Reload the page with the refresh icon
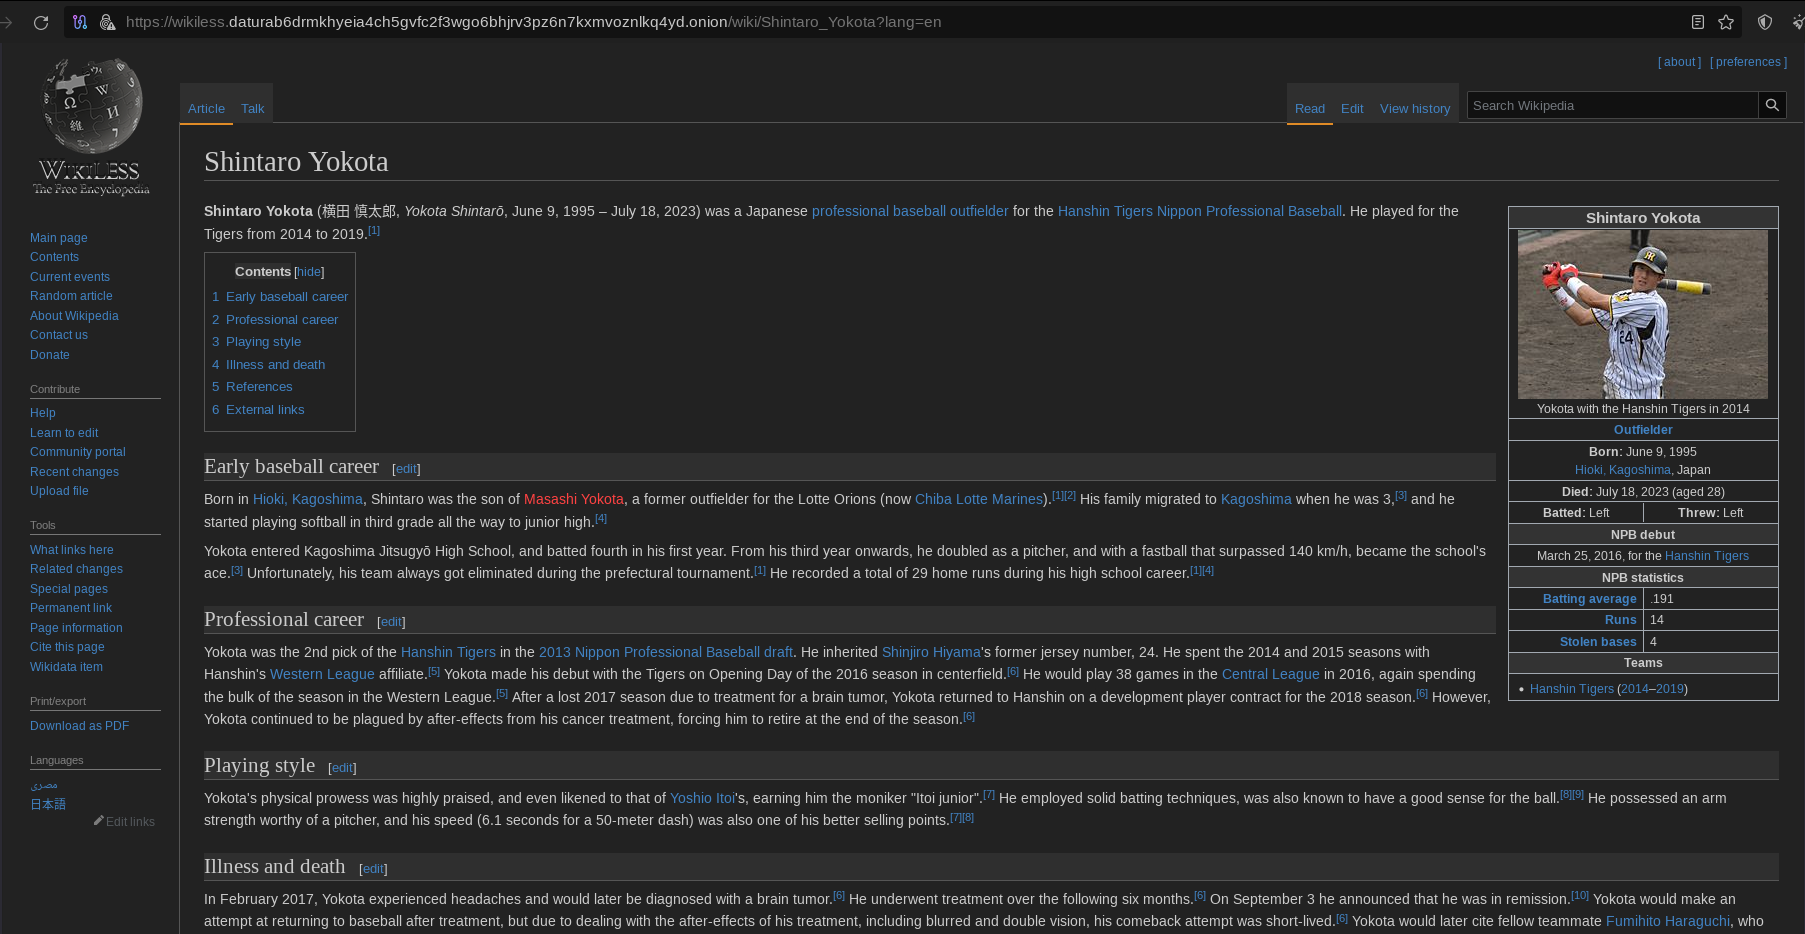 41,22
